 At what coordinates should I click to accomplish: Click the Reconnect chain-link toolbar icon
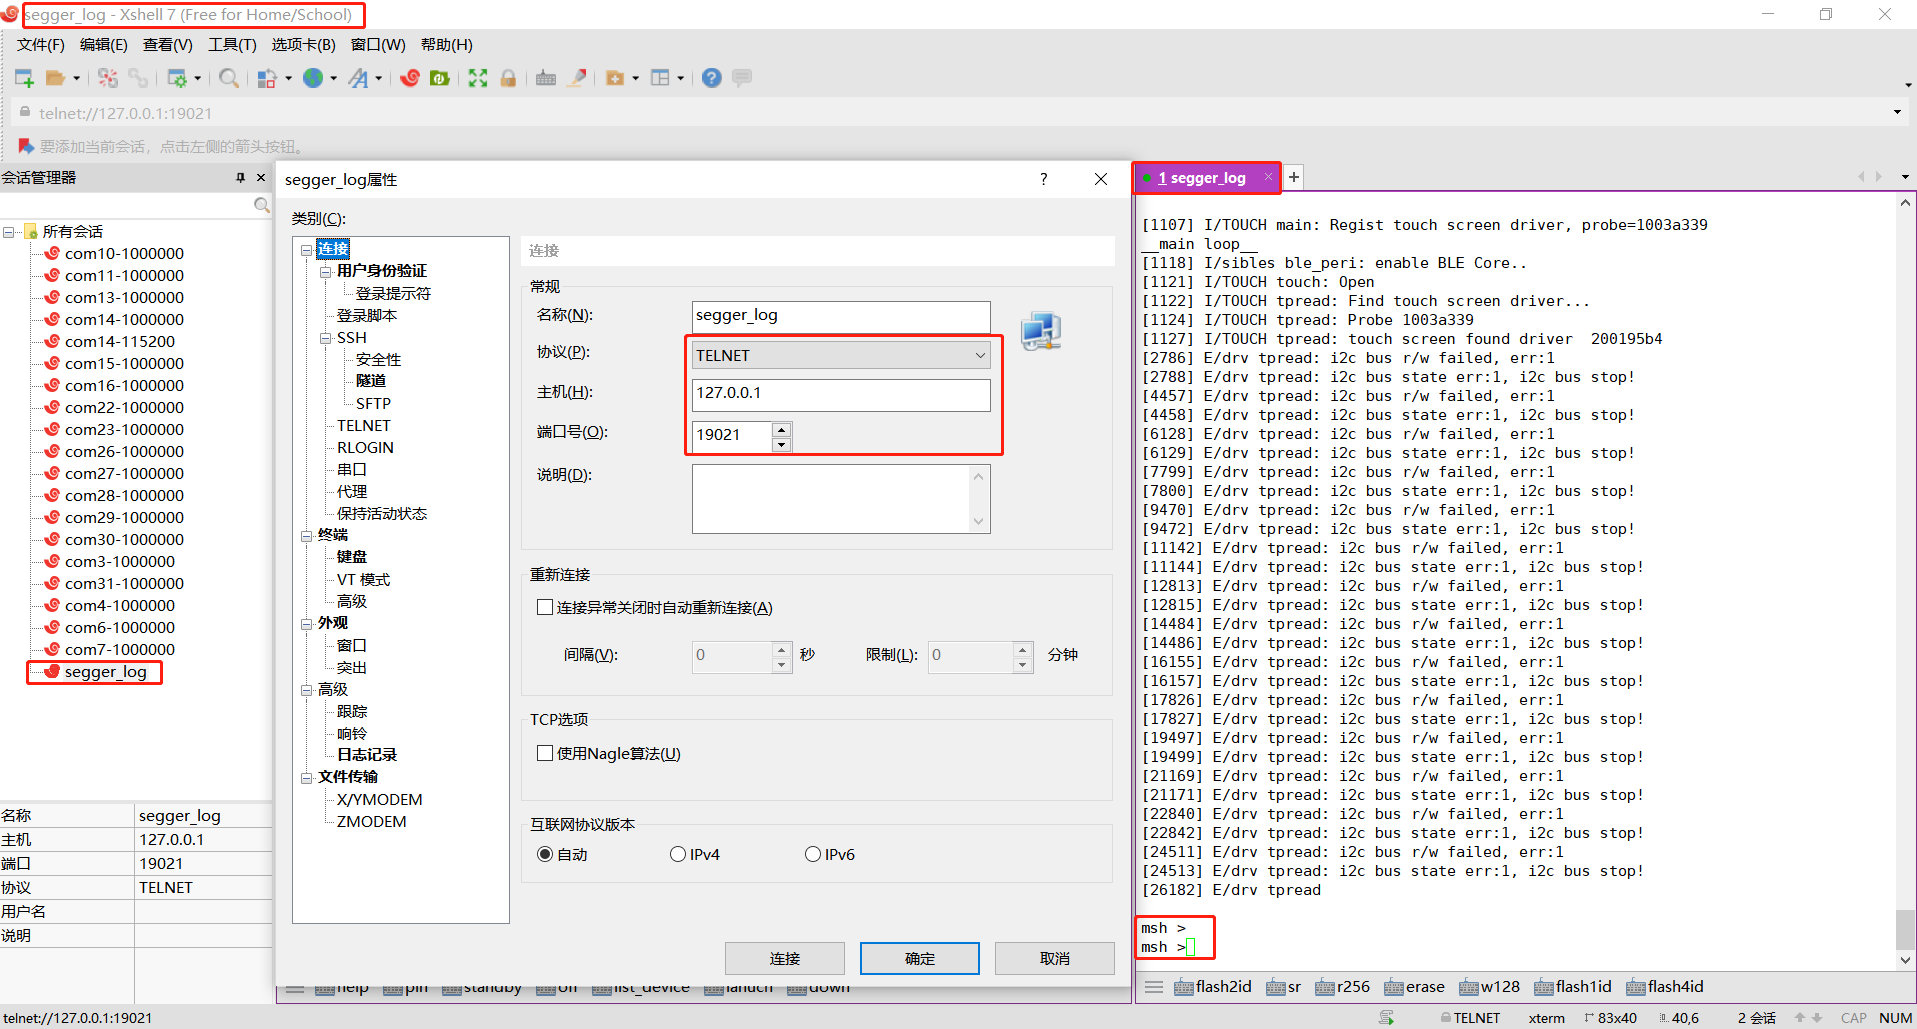pos(138,78)
